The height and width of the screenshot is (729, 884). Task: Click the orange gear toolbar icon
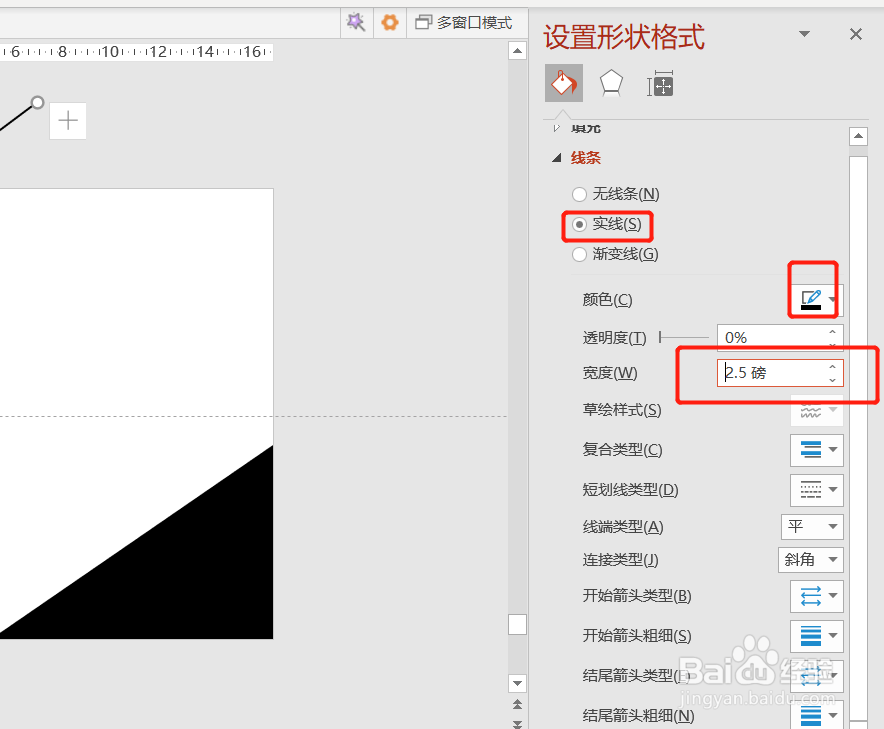[x=390, y=23]
